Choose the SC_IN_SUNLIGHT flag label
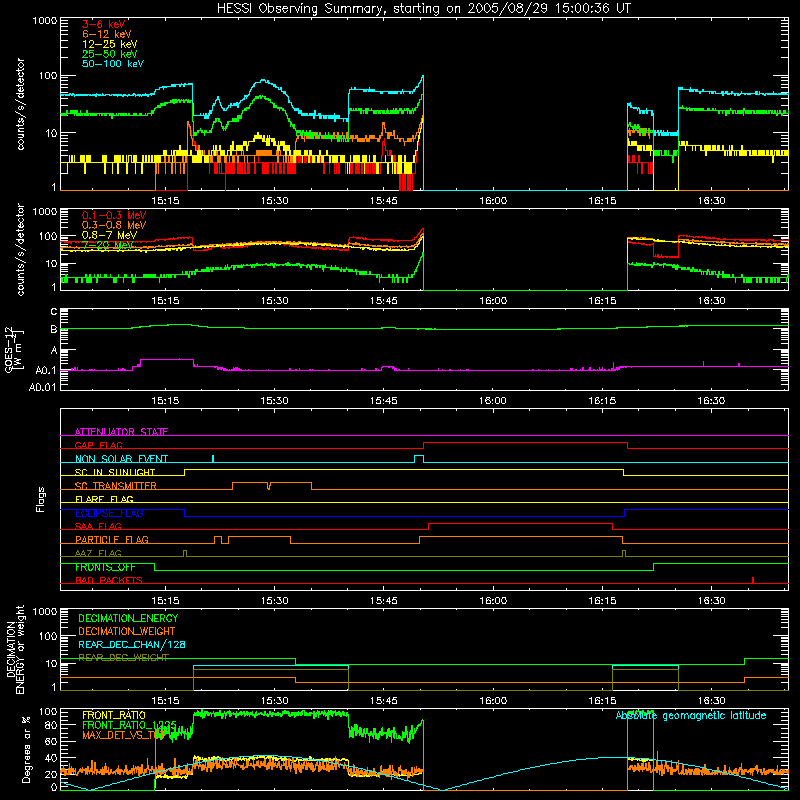 tap(115, 472)
